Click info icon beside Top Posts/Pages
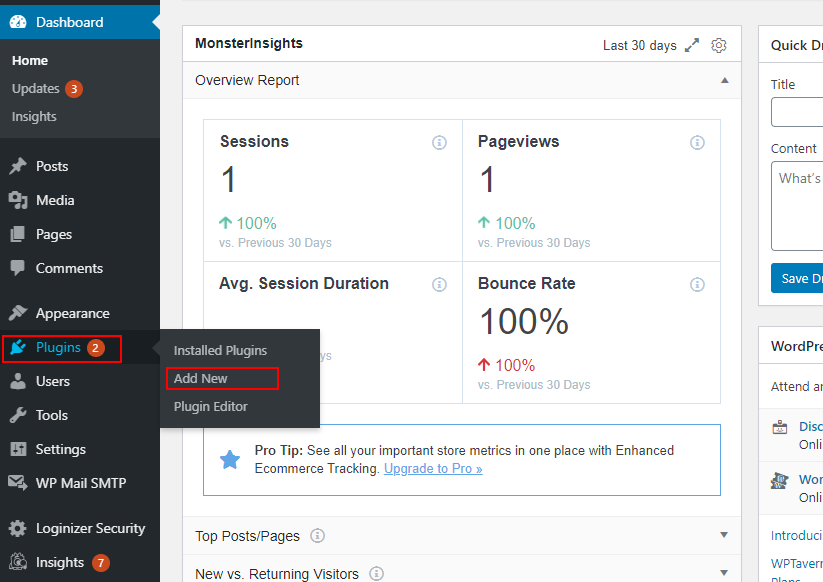The width and height of the screenshot is (823, 582). (318, 536)
